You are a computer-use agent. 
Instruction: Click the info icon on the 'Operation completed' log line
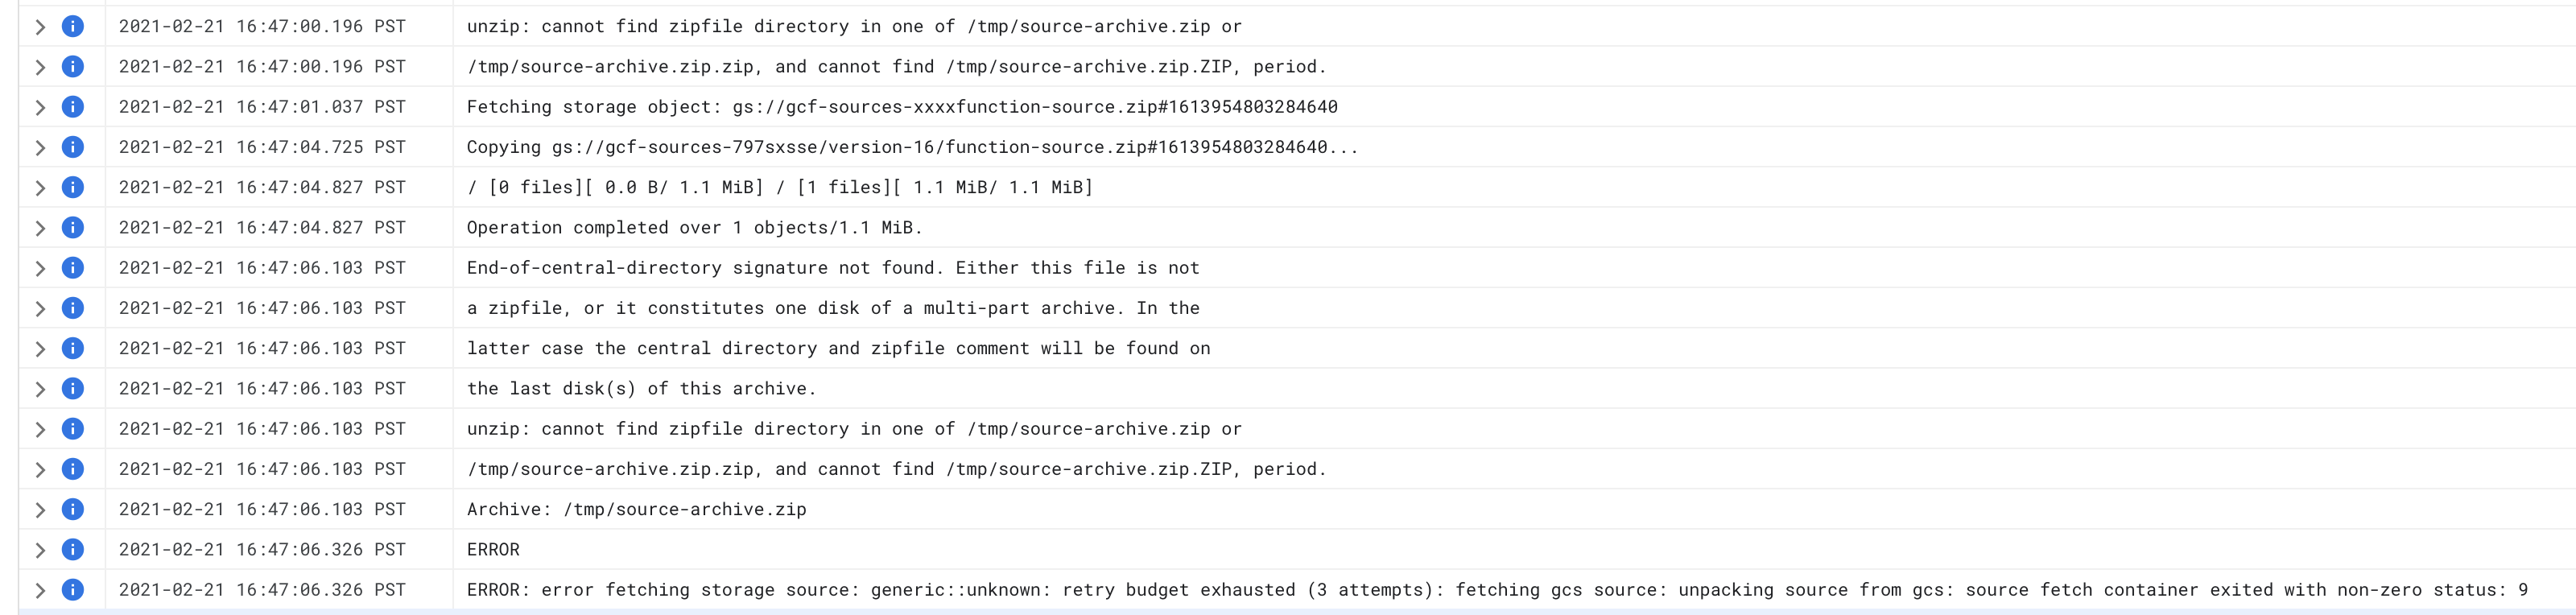[71, 227]
